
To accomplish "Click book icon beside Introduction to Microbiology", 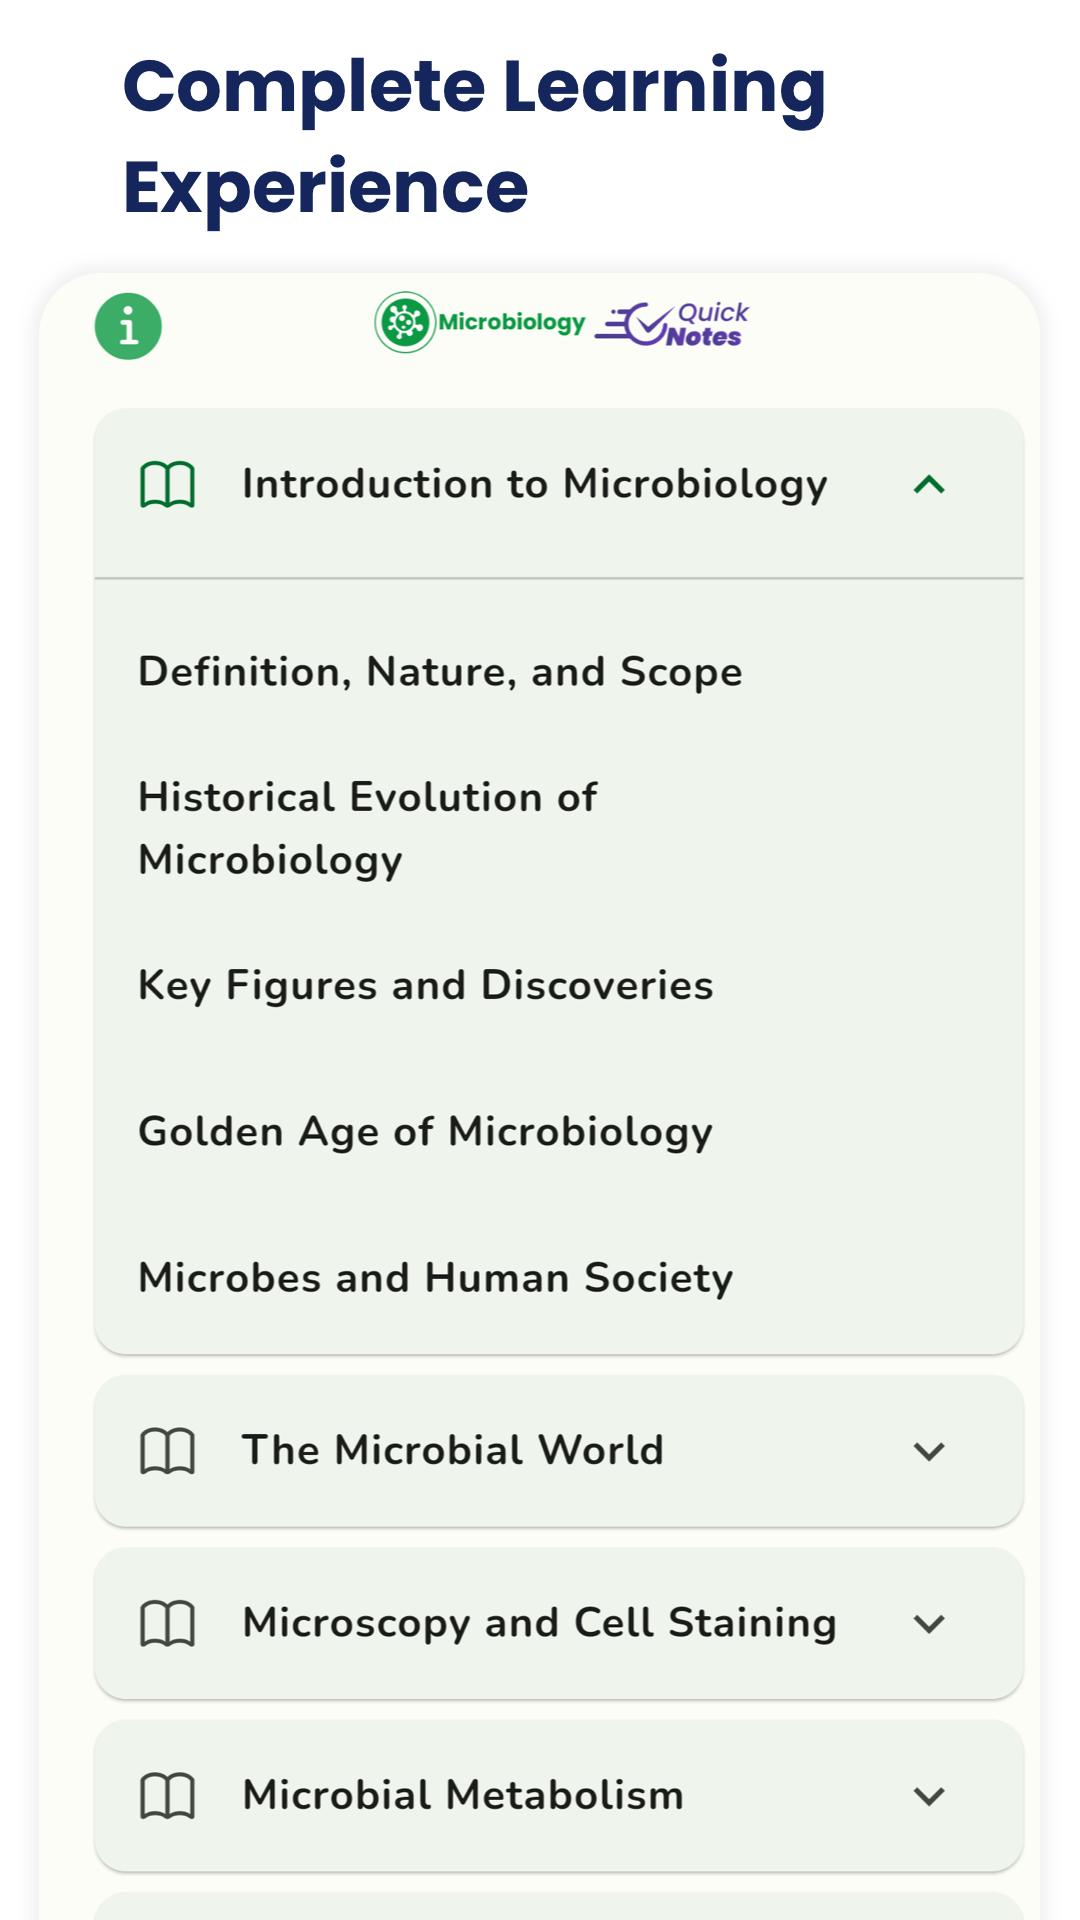I will coord(167,485).
